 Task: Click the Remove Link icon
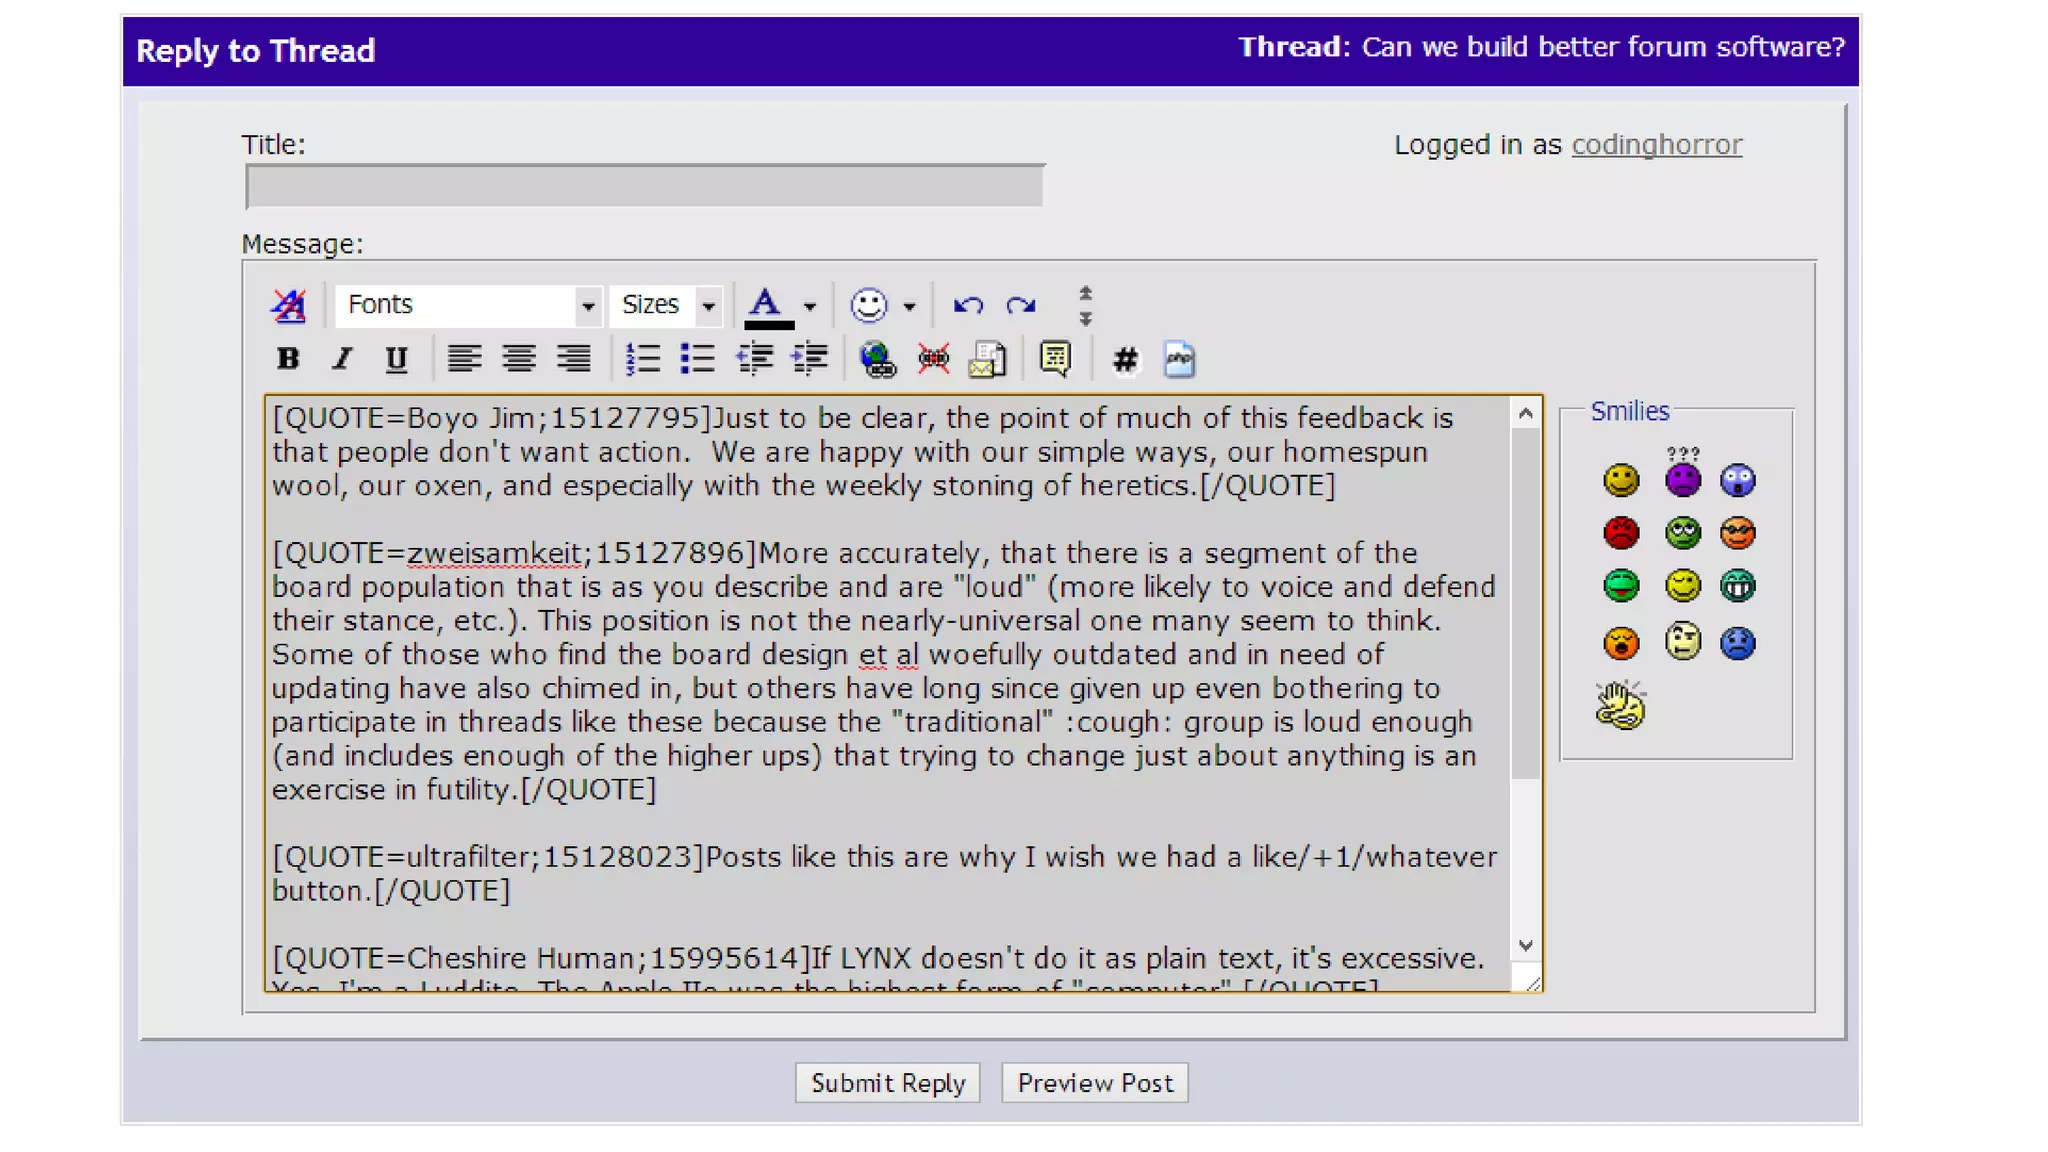[933, 359]
